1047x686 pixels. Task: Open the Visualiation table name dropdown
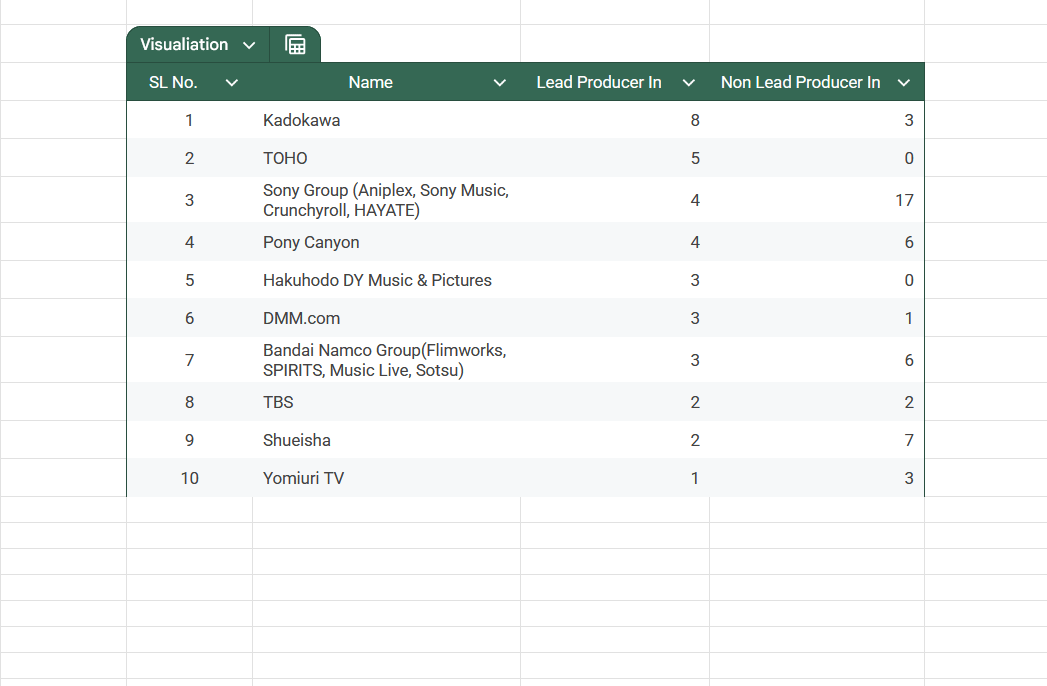pos(249,45)
